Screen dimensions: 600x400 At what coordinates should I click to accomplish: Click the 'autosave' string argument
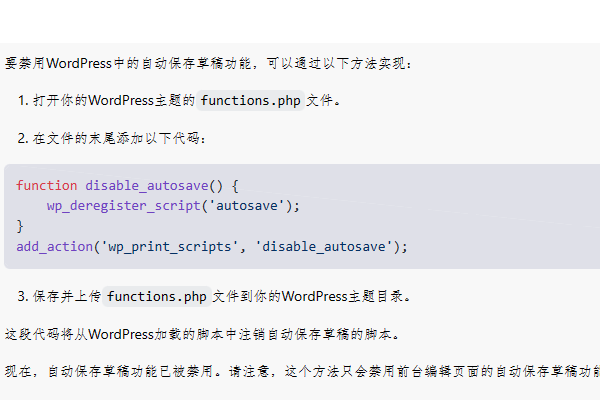(x=247, y=206)
